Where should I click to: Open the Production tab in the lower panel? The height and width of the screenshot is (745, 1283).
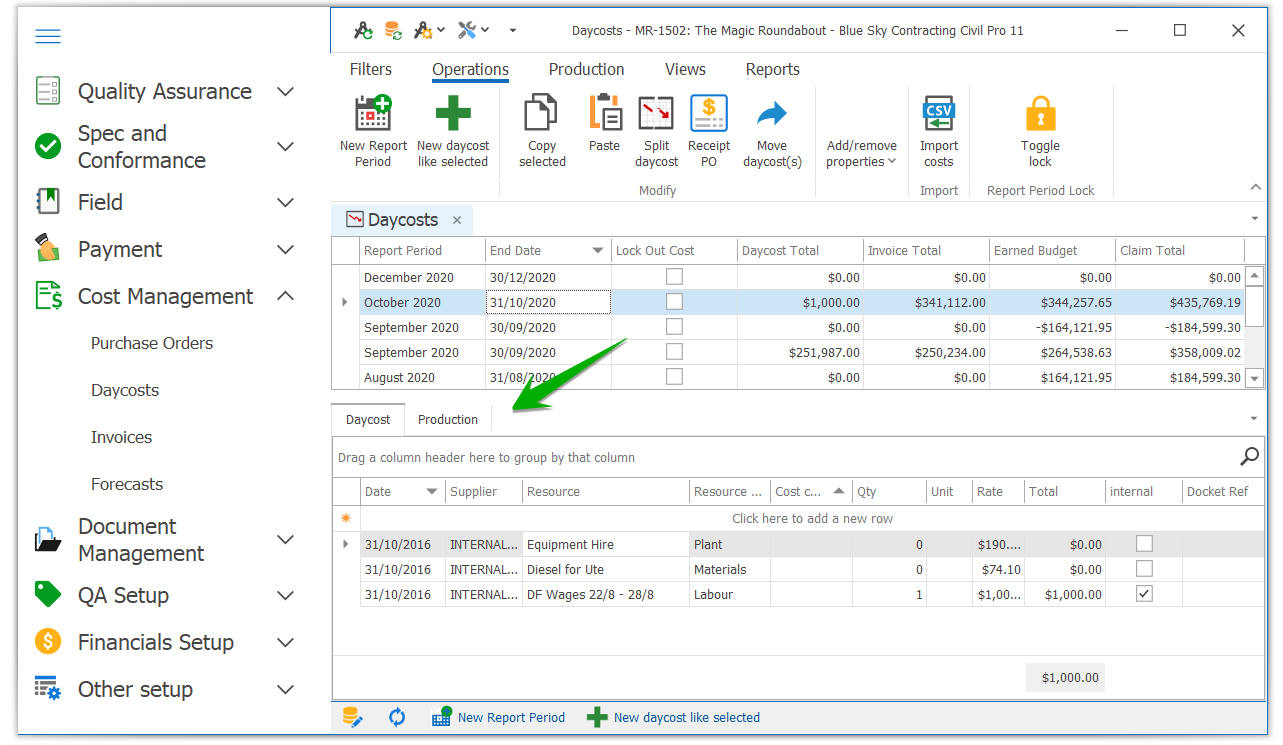click(x=448, y=419)
